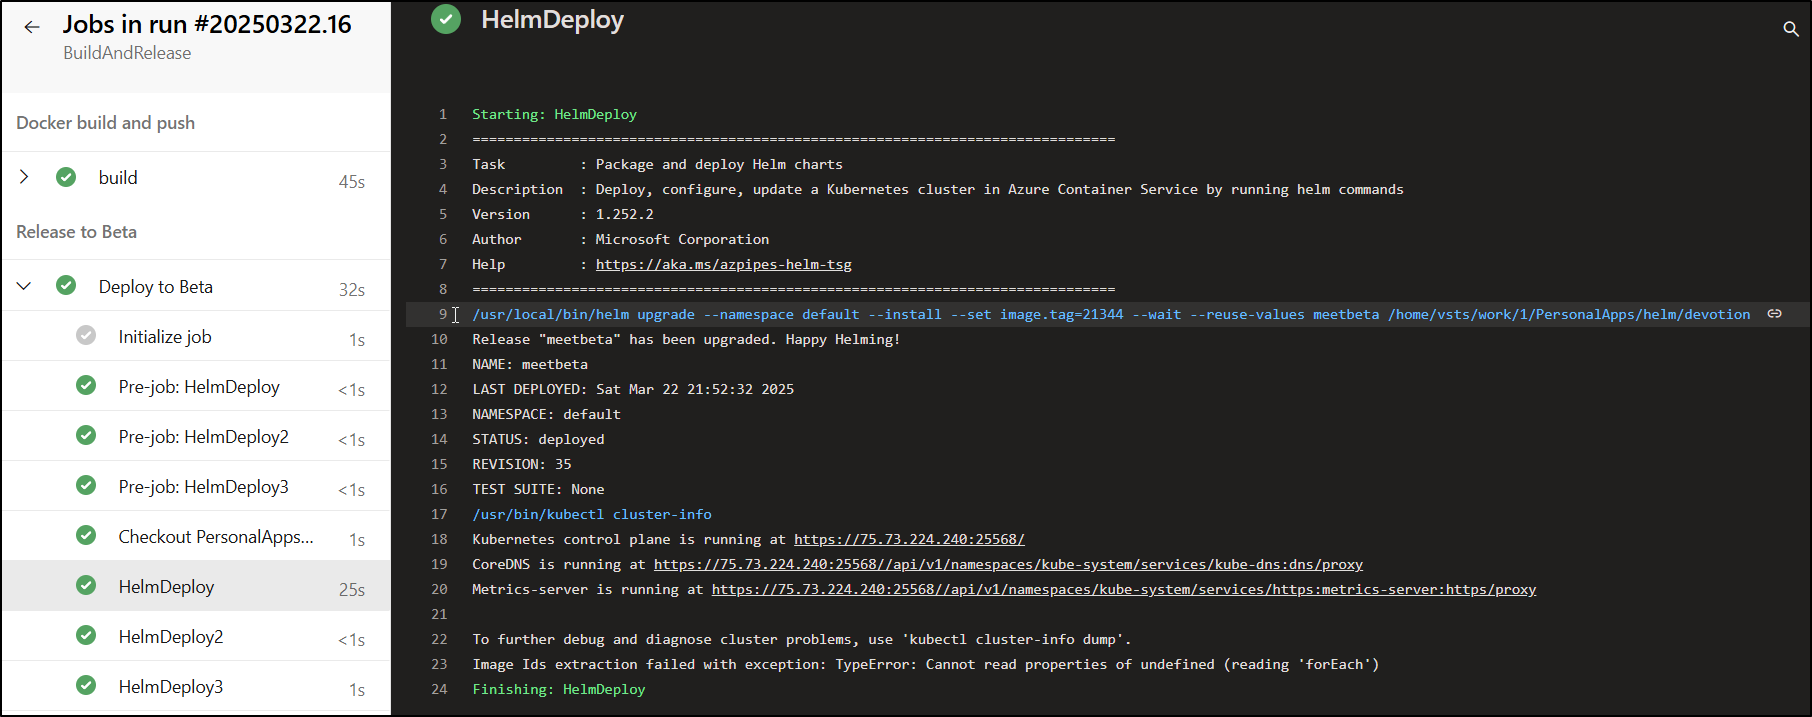The height and width of the screenshot is (717, 1812).
Task: Click the 'NAME: meetbeta' log line
Action: point(530,364)
